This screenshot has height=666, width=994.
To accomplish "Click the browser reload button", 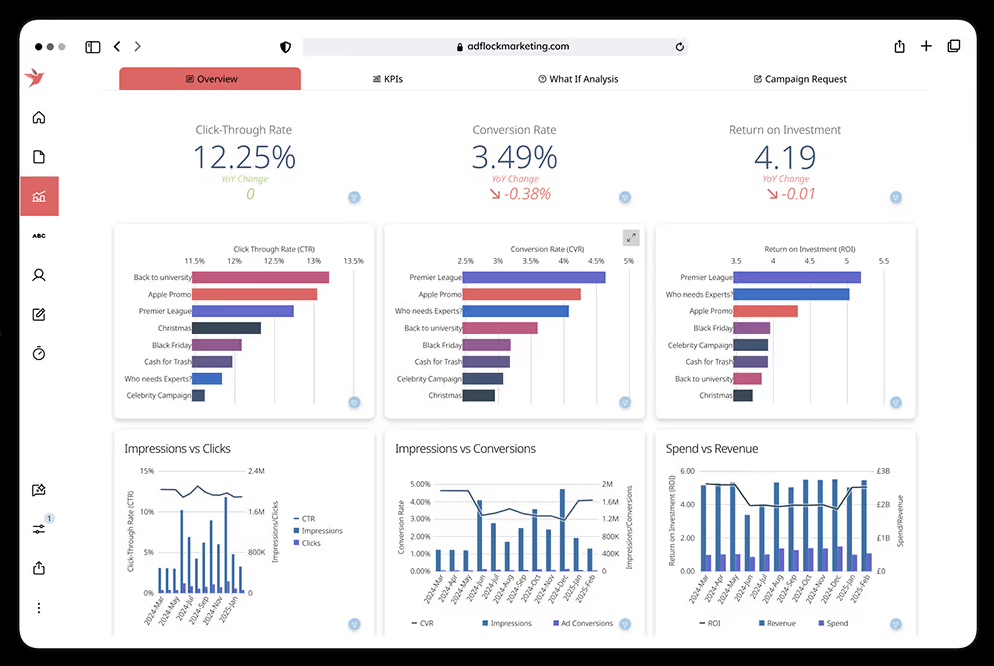I will 680,46.
